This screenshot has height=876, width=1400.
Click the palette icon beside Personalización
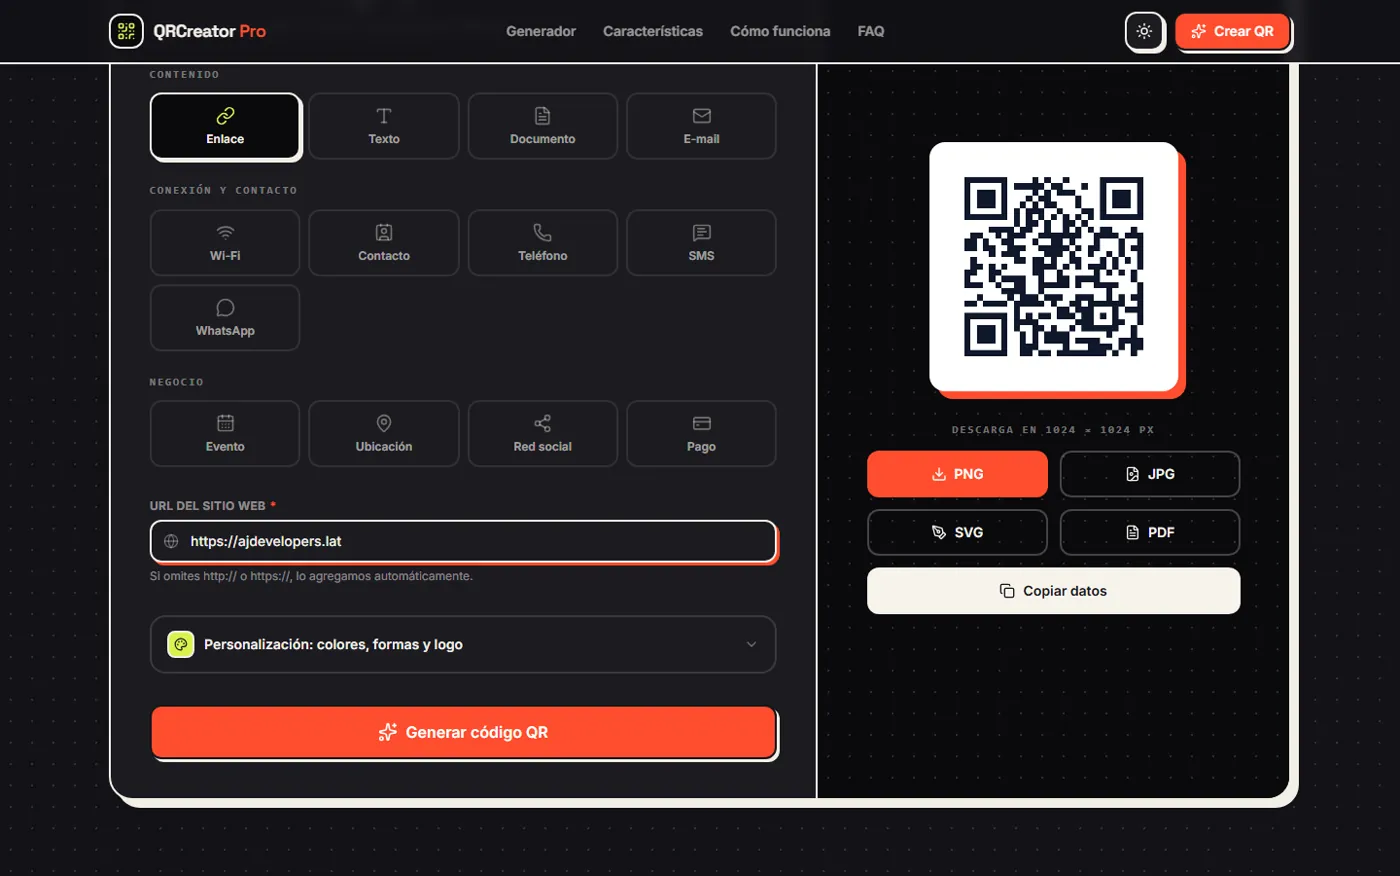(181, 644)
